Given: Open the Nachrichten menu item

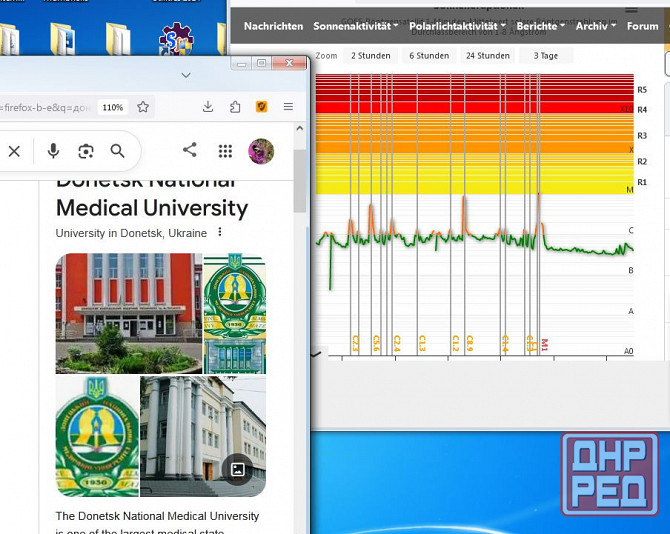Looking at the screenshot, I should click(x=273, y=26).
